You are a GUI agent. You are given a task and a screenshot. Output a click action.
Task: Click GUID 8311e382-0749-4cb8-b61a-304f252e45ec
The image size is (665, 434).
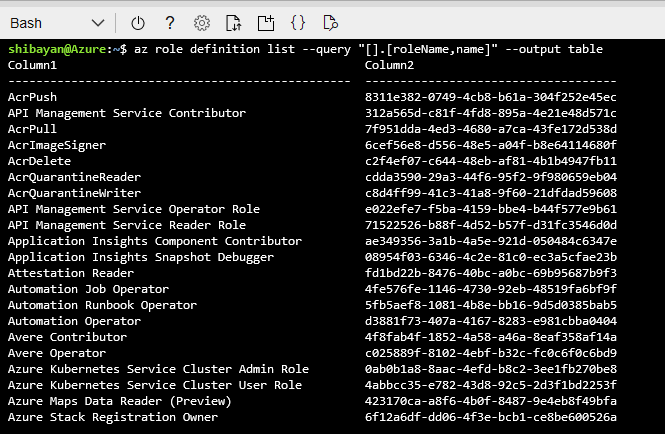[x=491, y=97]
